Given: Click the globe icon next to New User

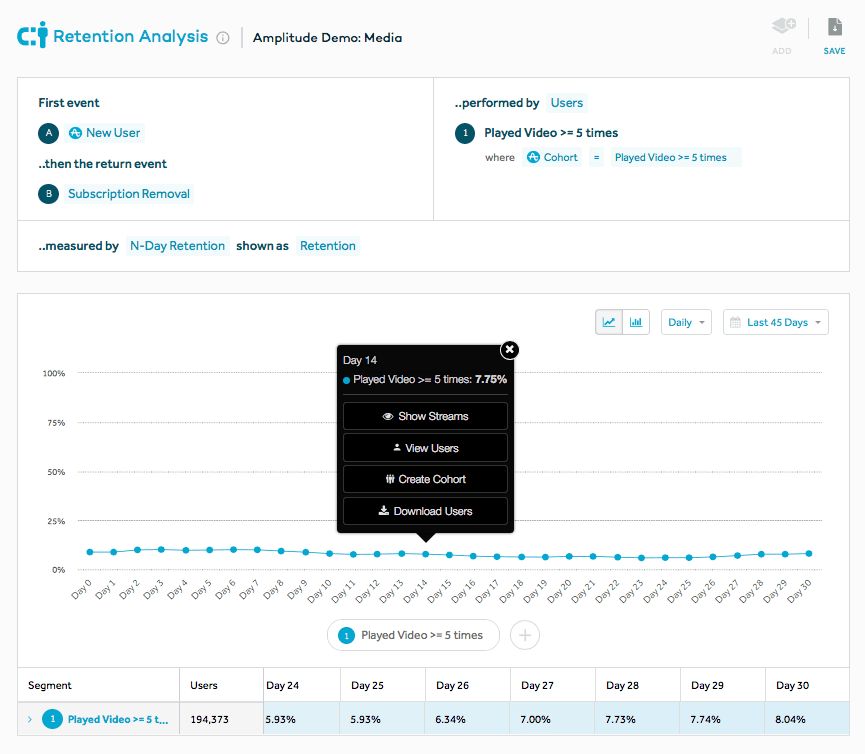Looking at the screenshot, I should click(77, 132).
